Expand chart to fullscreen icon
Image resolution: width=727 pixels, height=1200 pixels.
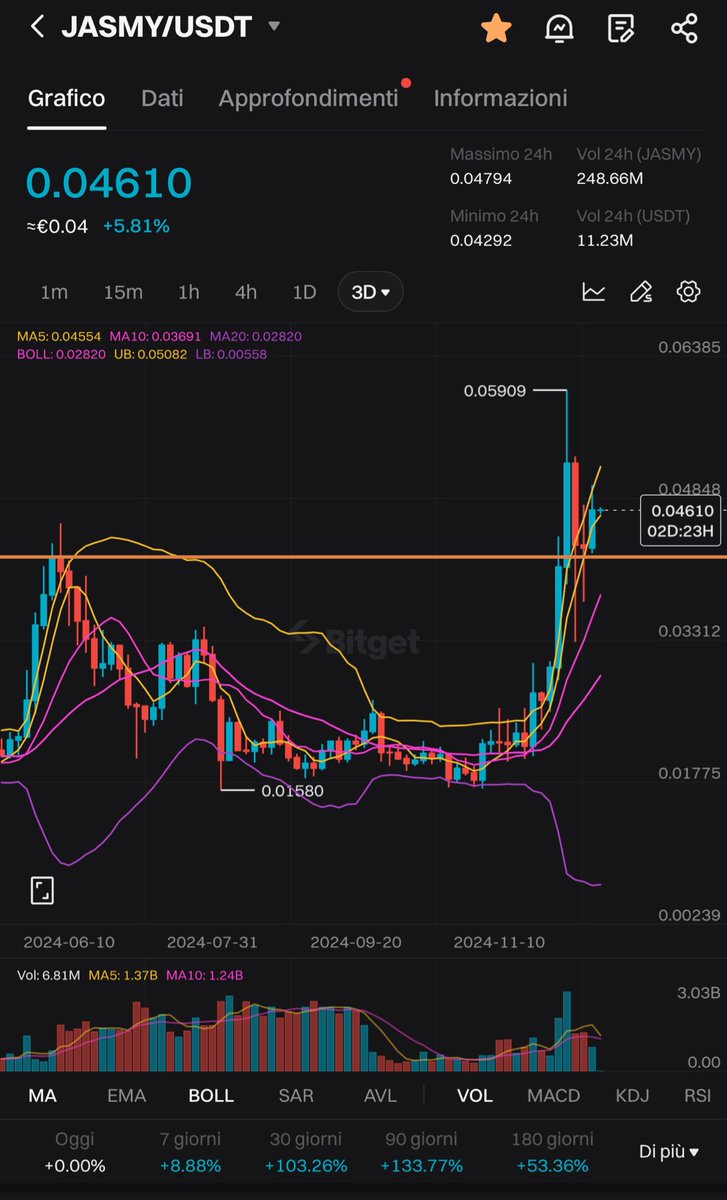point(42,890)
